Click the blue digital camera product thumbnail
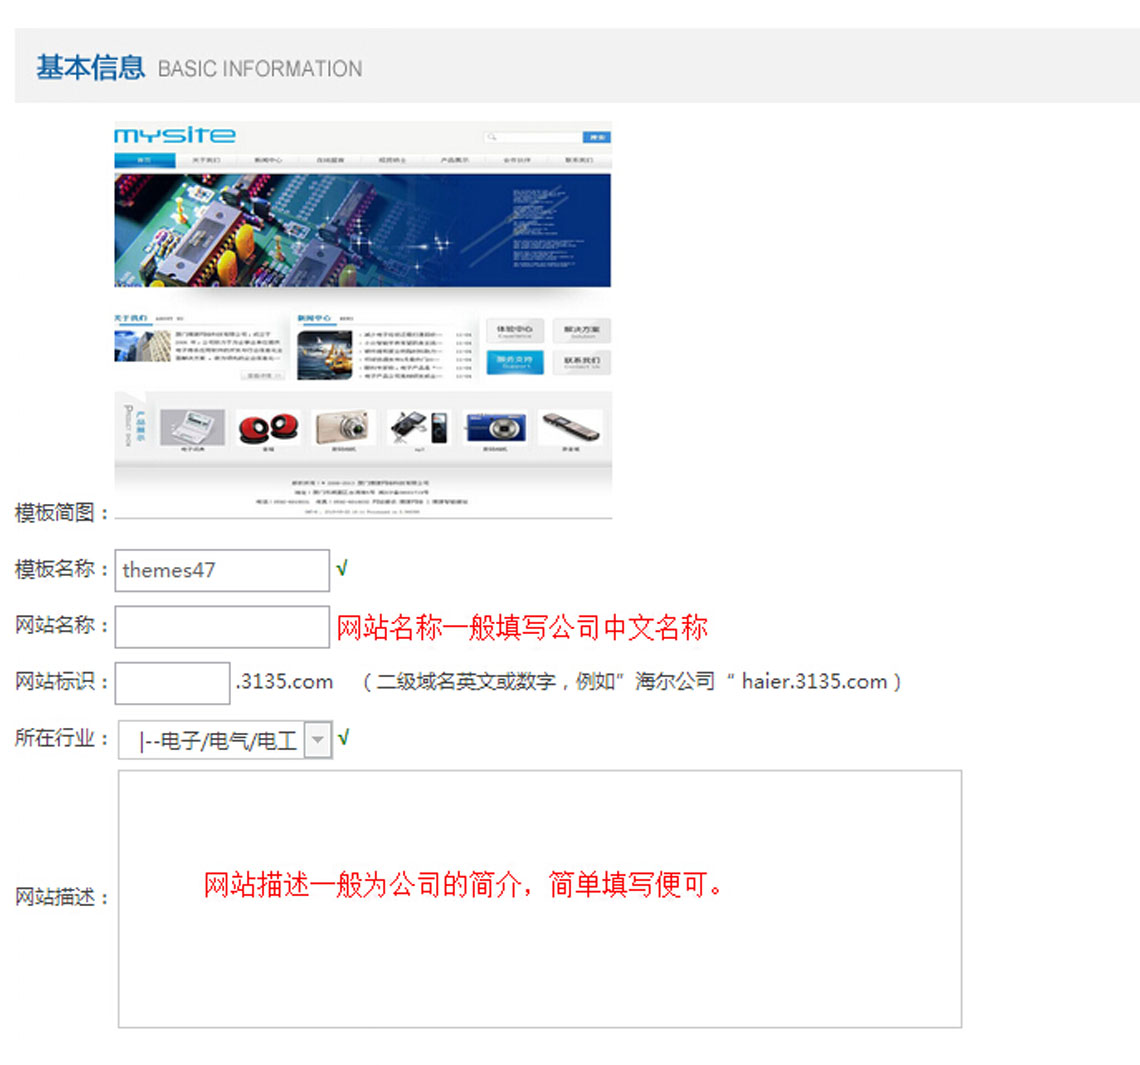The image size is (1140, 1065). pos(495,427)
